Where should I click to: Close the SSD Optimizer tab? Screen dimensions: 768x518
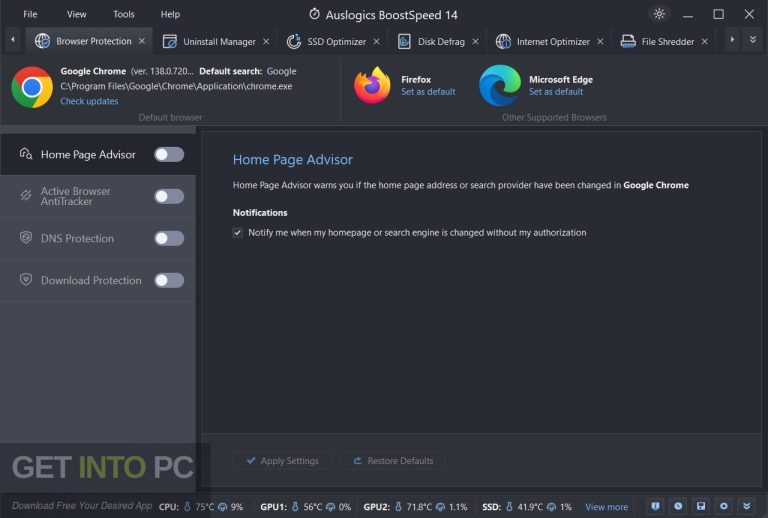tap(376, 42)
